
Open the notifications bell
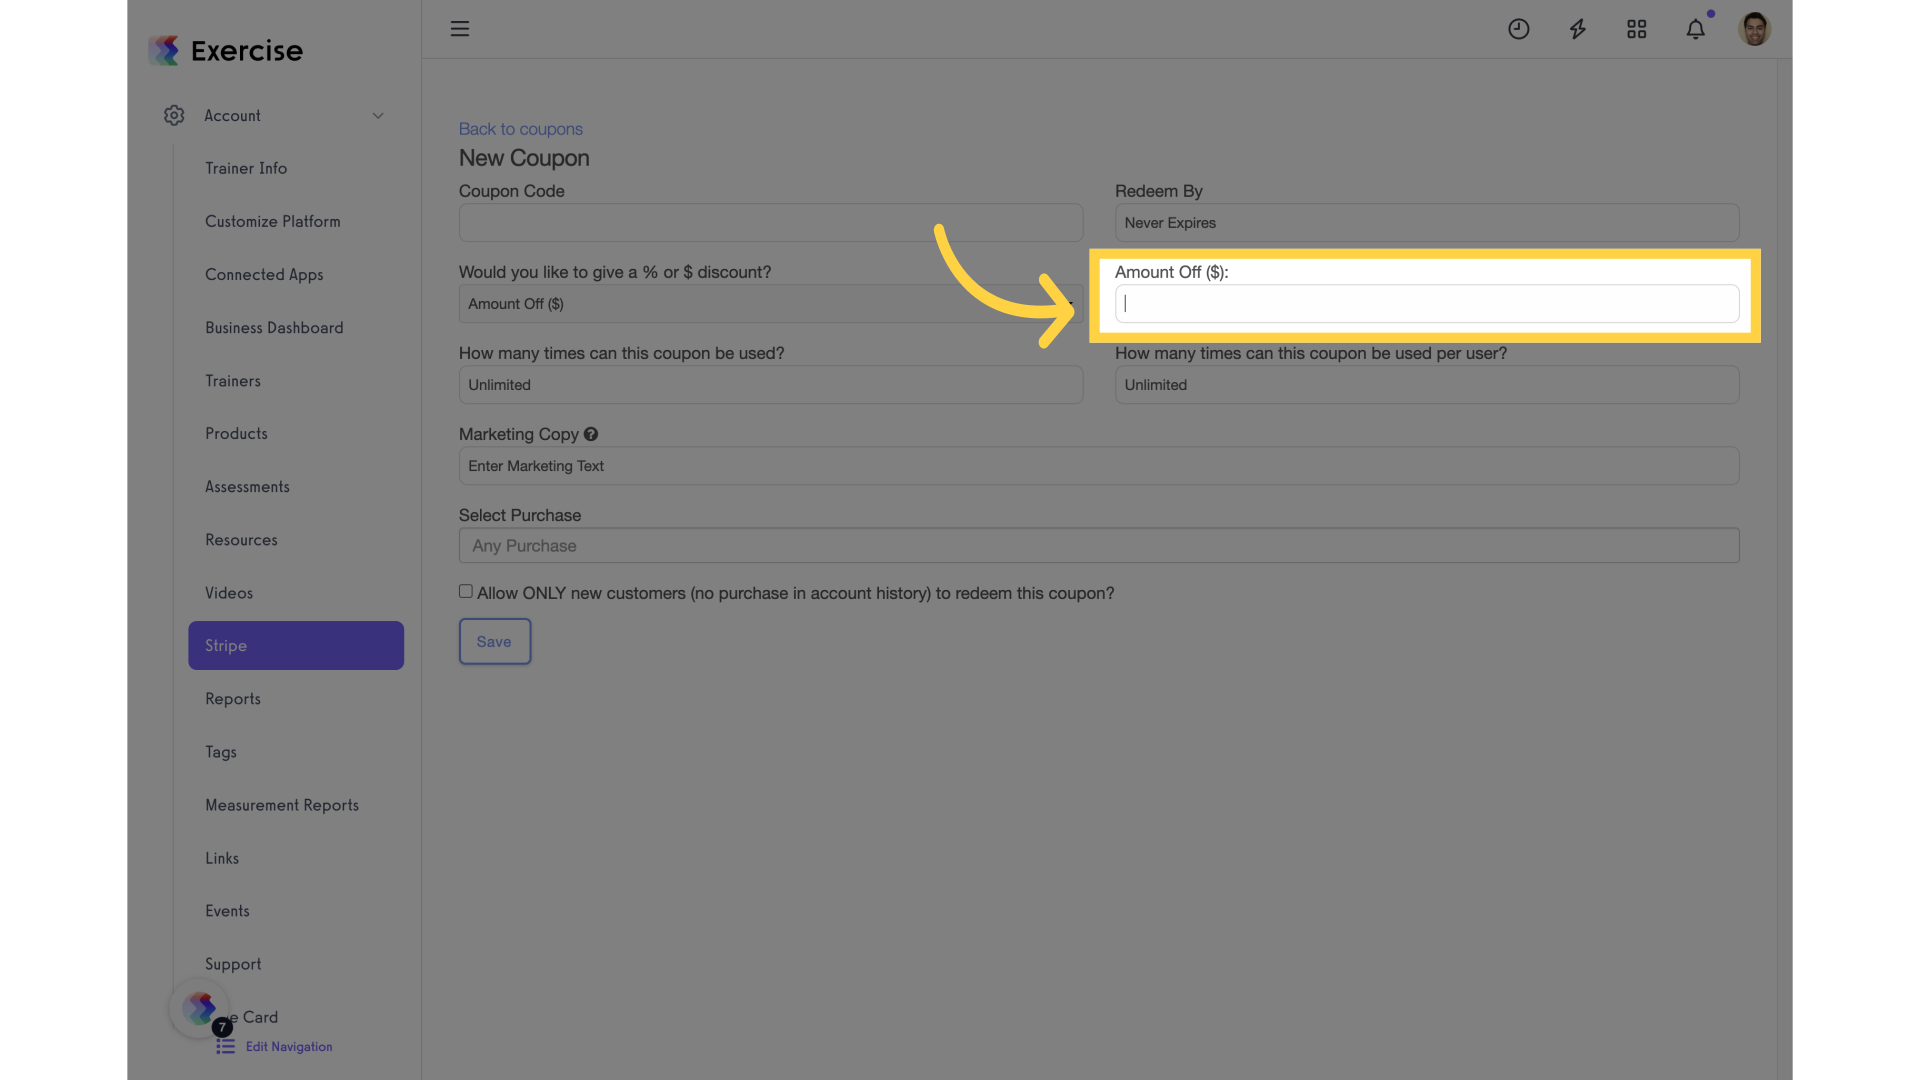(1695, 29)
